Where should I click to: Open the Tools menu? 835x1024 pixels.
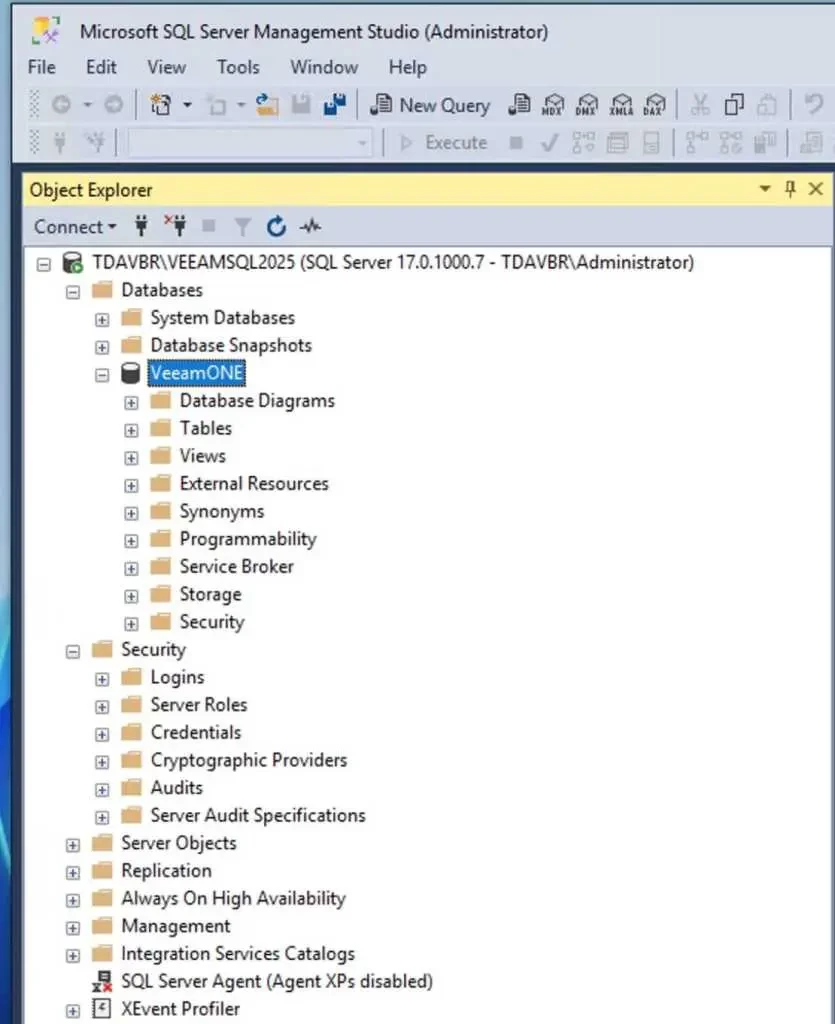pos(238,67)
